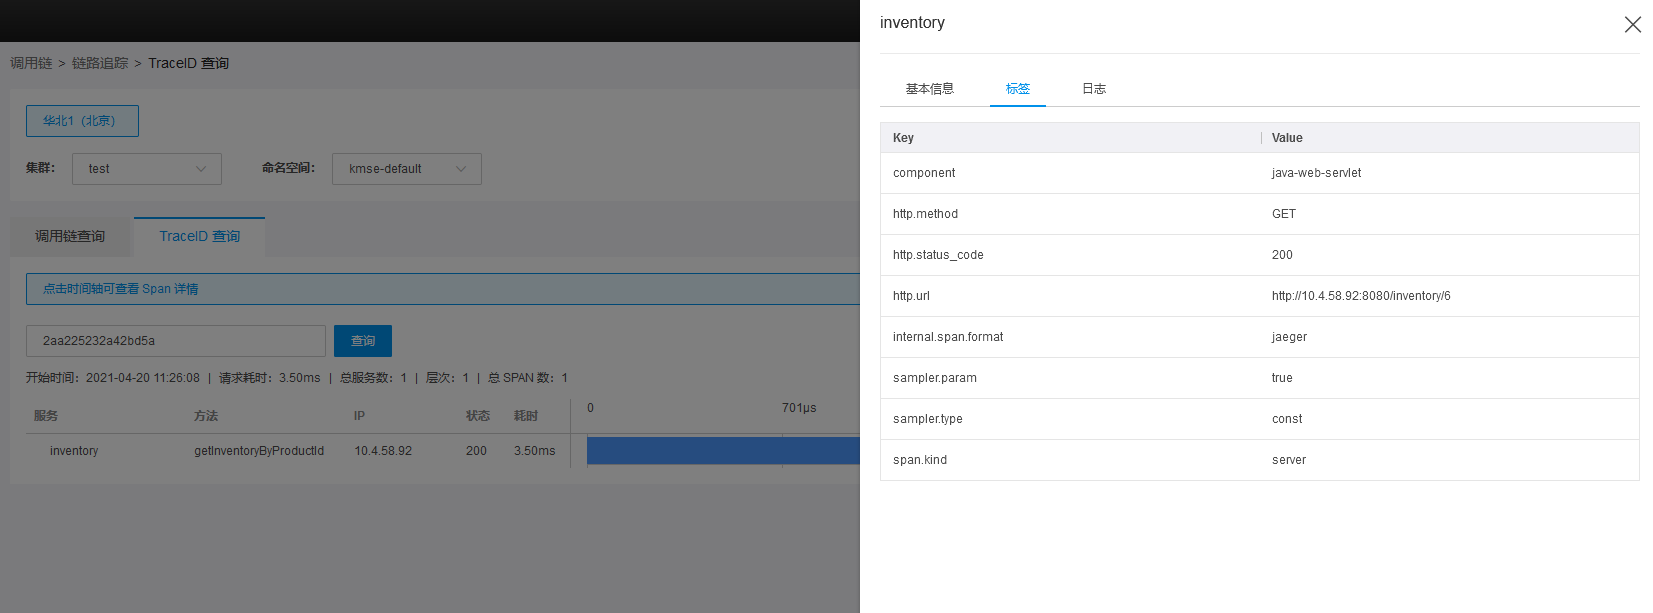Open the 调用链查询 tab
This screenshot has width=1653, height=613.
click(x=70, y=236)
